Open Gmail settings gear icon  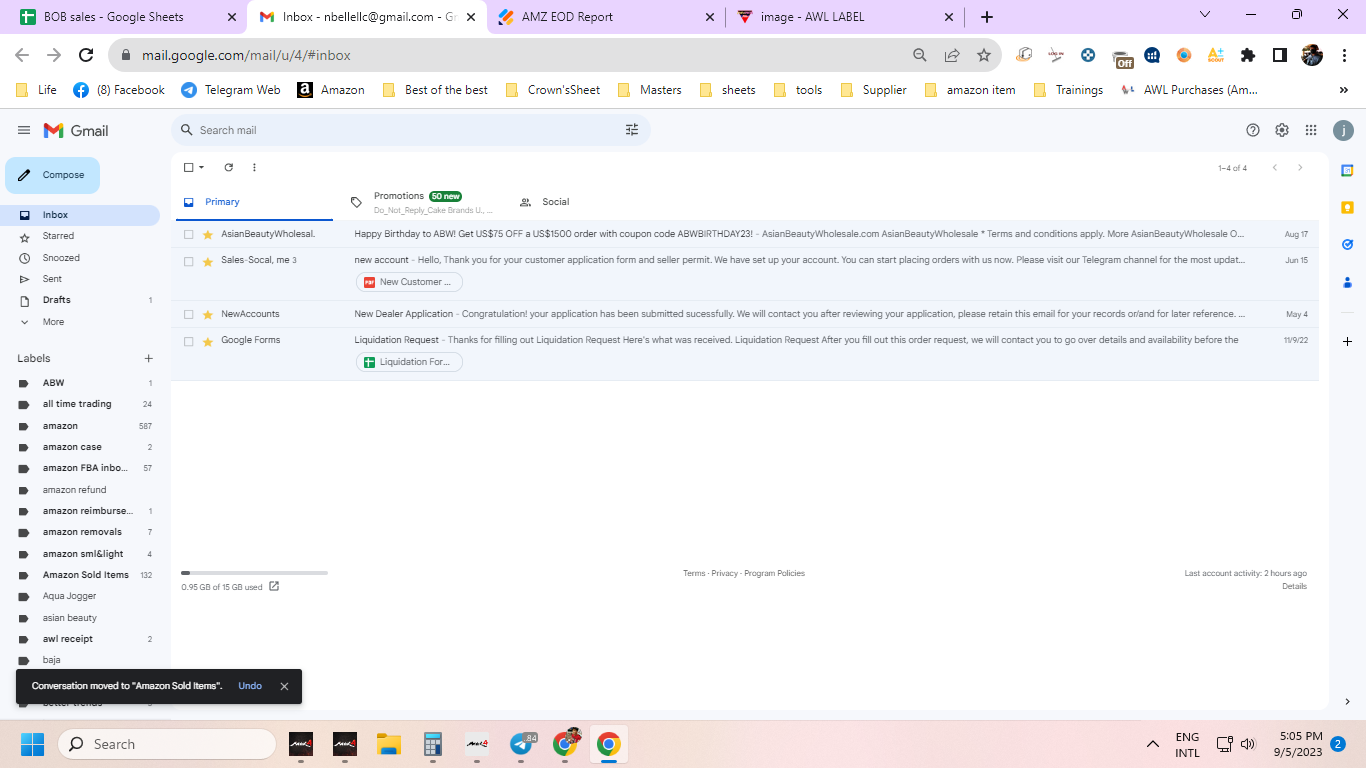point(1282,130)
